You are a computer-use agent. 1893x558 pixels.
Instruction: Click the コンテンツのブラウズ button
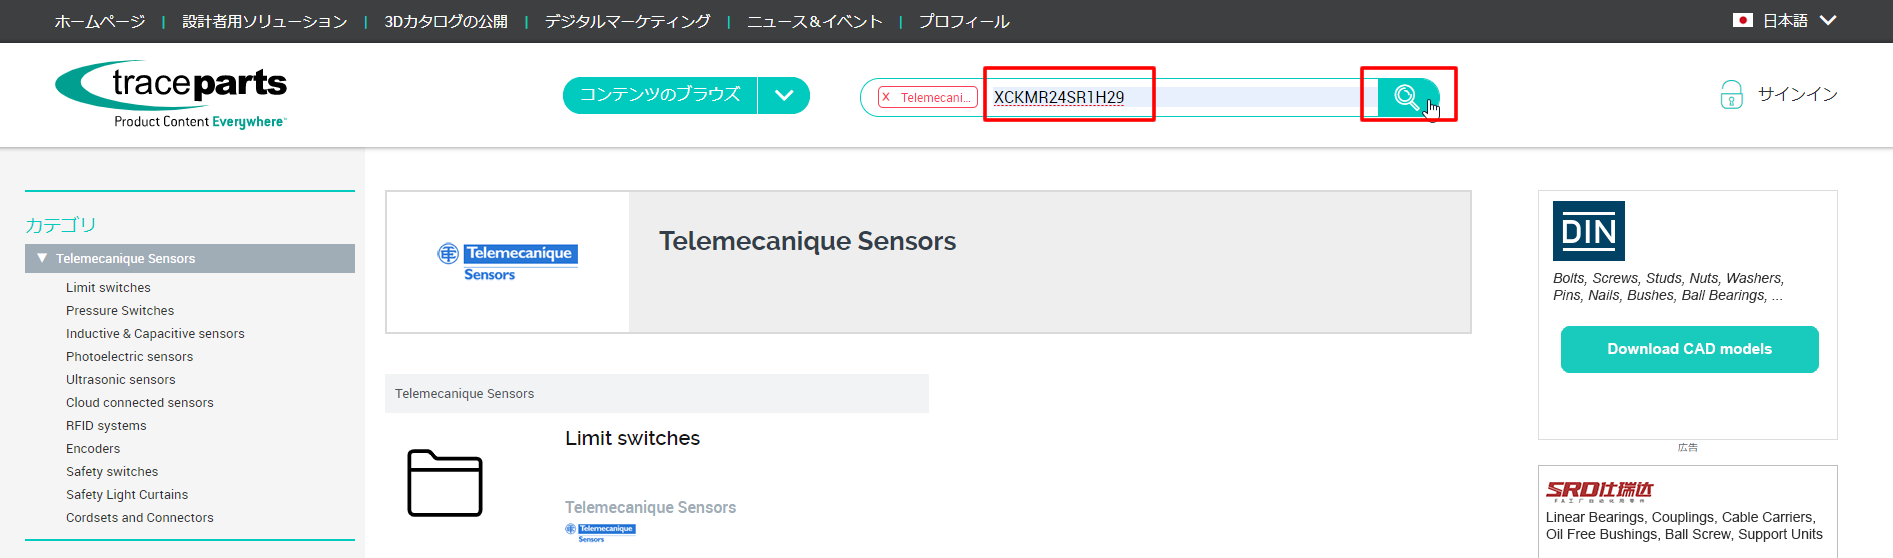[660, 95]
